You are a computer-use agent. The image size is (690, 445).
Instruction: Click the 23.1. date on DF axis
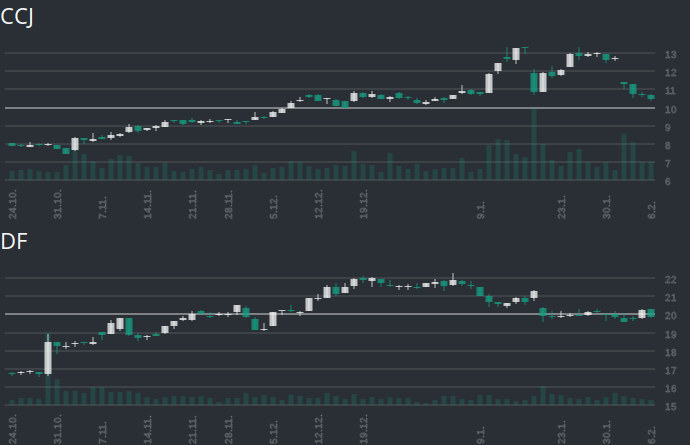coord(561,432)
